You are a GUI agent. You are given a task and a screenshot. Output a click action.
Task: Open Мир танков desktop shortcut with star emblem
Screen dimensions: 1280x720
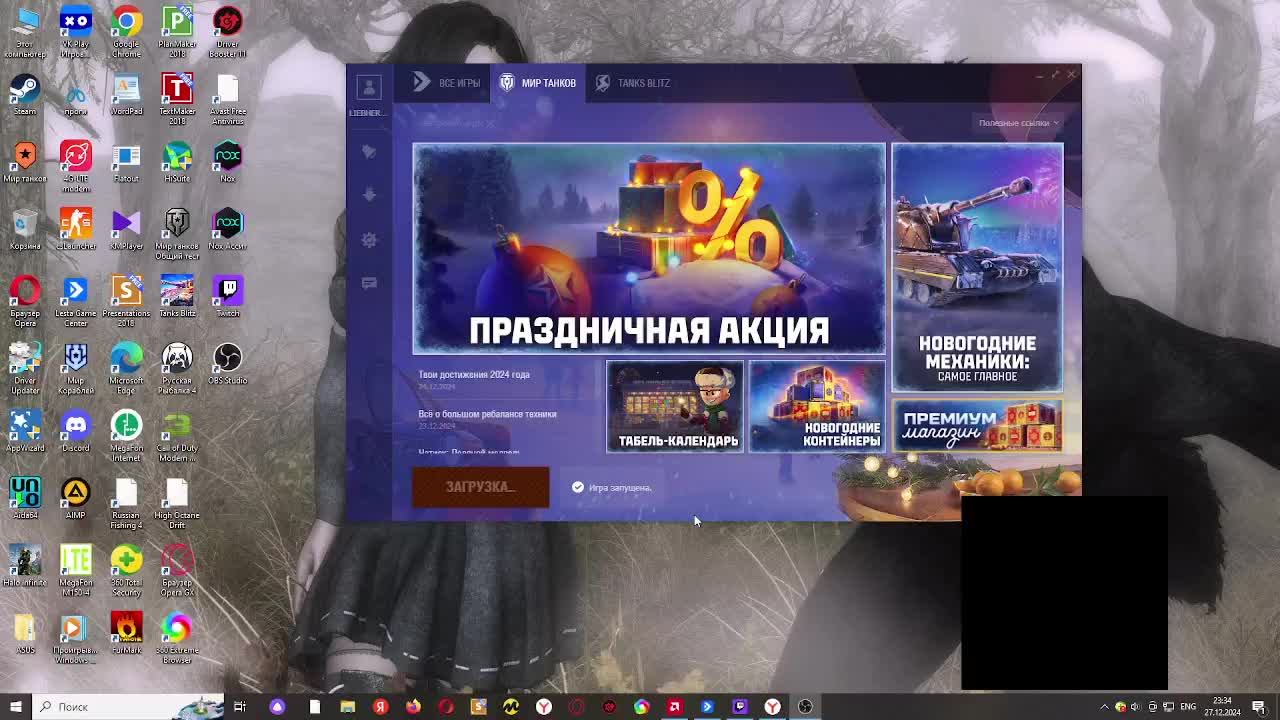pos(25,162)
